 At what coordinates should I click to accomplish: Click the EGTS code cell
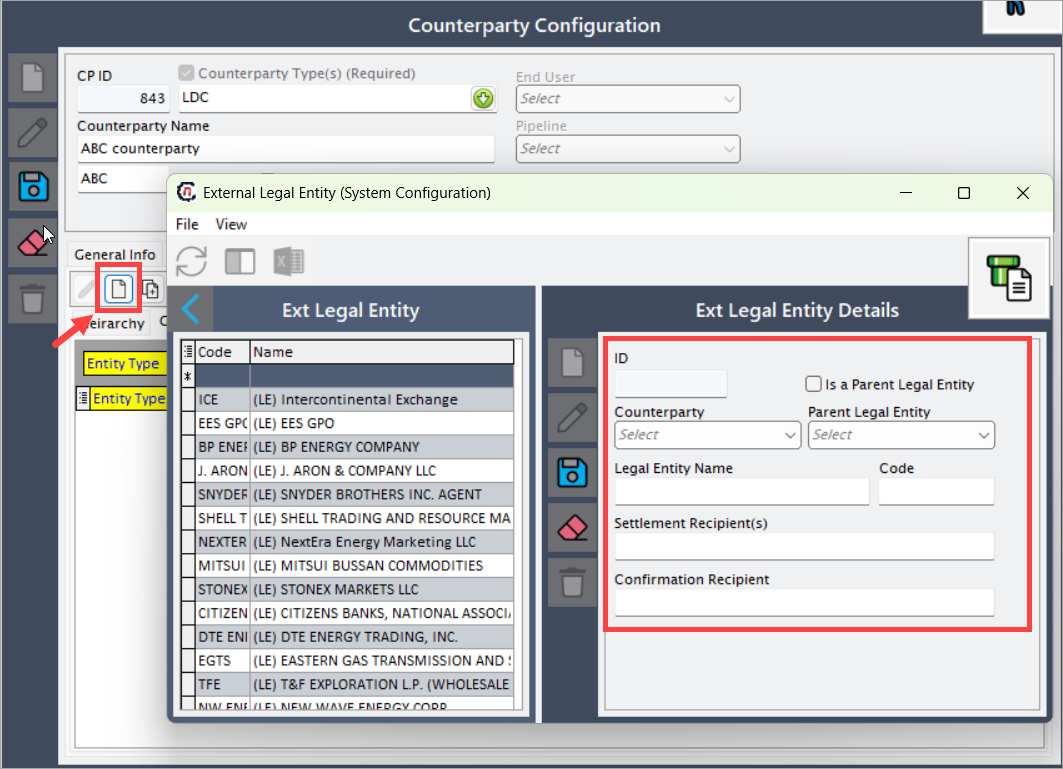[x=222, y=660]
